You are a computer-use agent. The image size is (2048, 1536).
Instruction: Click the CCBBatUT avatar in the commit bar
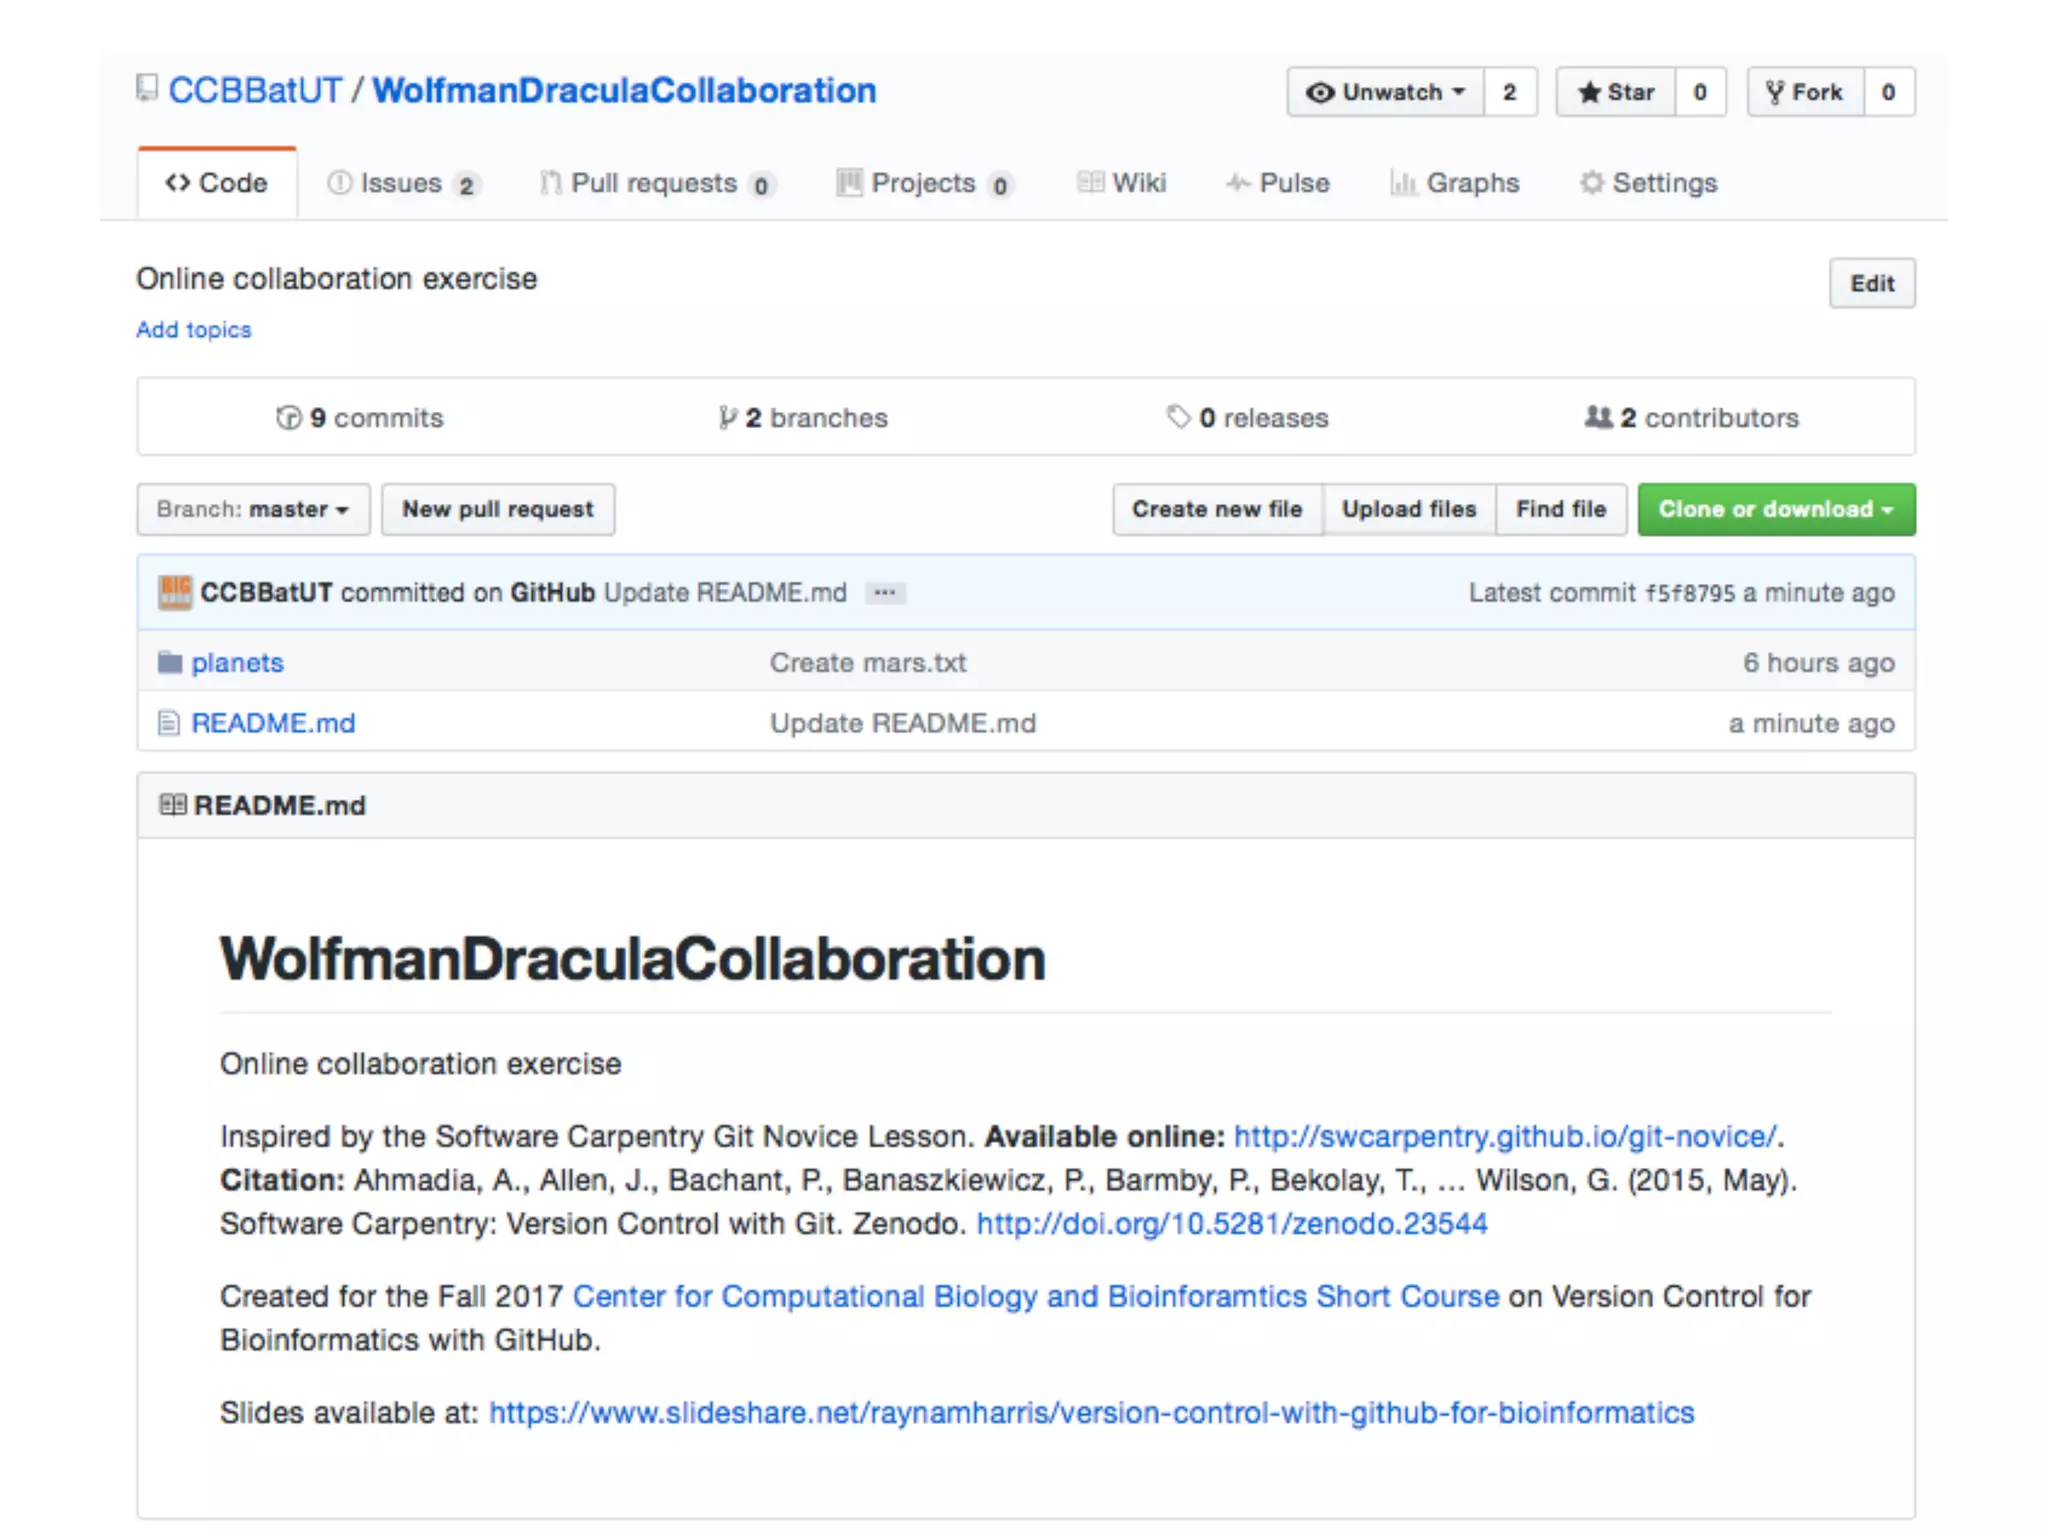175,592
